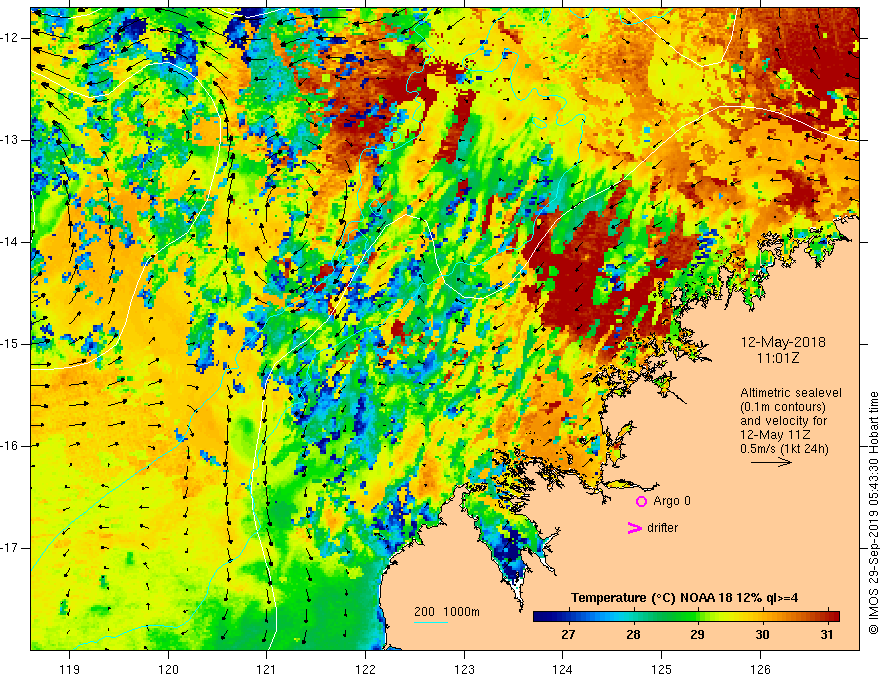Click the IMOS copyright timestamp text
Viewport: 880px width, 680px height.
coord(873,513)
